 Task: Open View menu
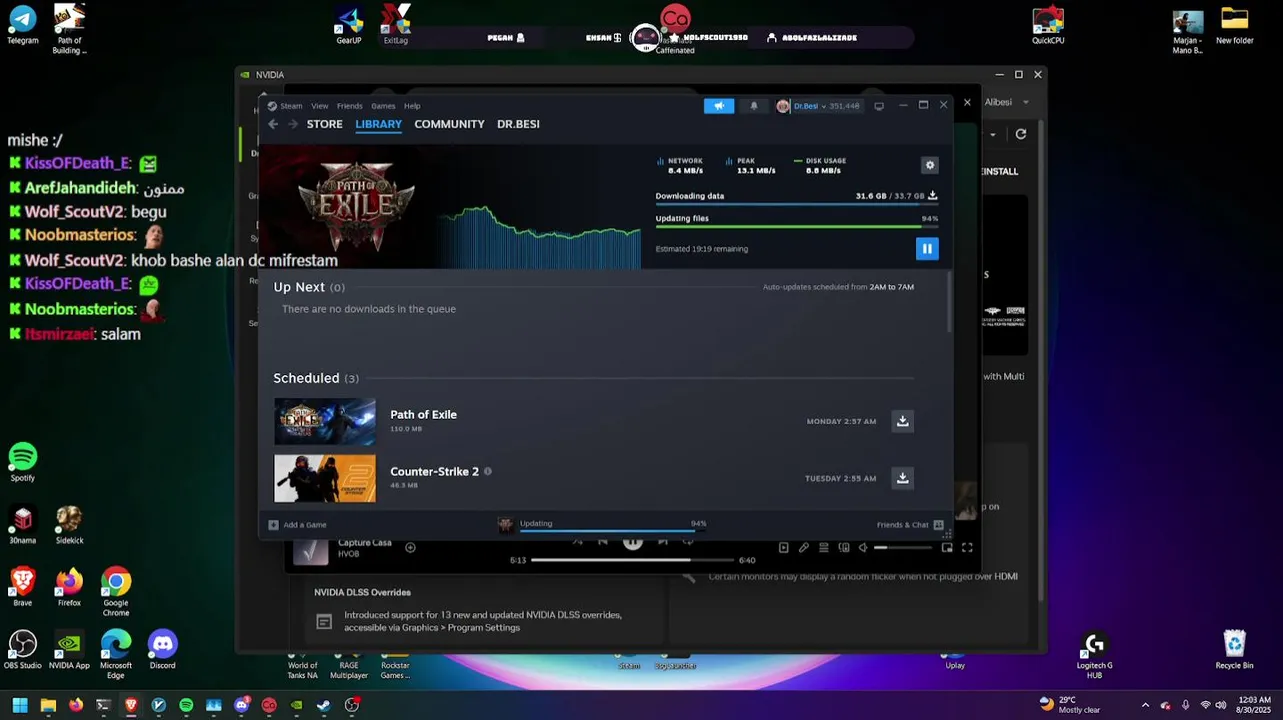(x=320, y=106)
